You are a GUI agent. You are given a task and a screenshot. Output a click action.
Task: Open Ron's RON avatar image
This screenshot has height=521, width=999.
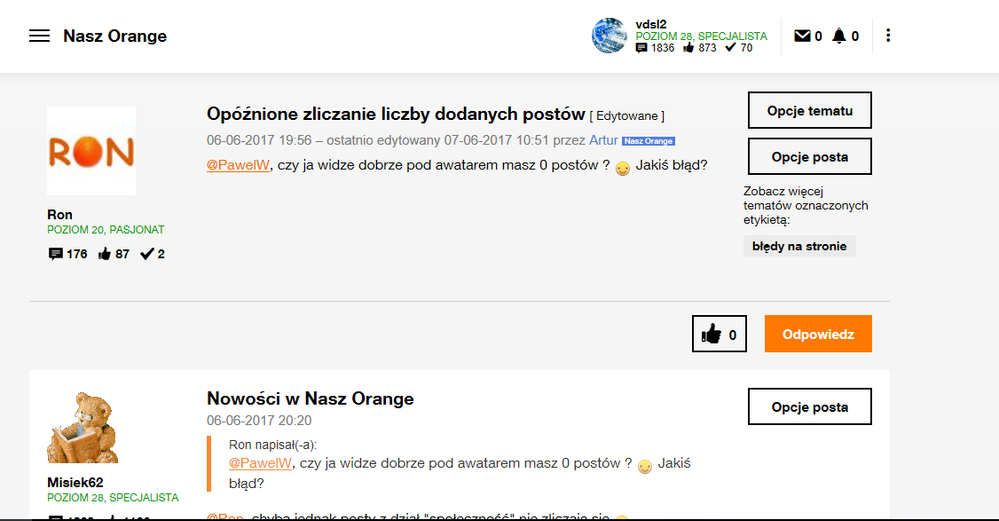91,151
